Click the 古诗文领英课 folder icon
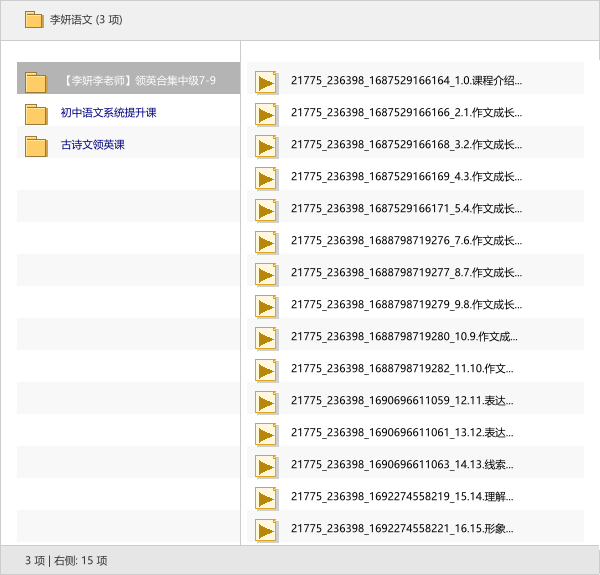This screenshot has height=575, width=600. (36, 146)
